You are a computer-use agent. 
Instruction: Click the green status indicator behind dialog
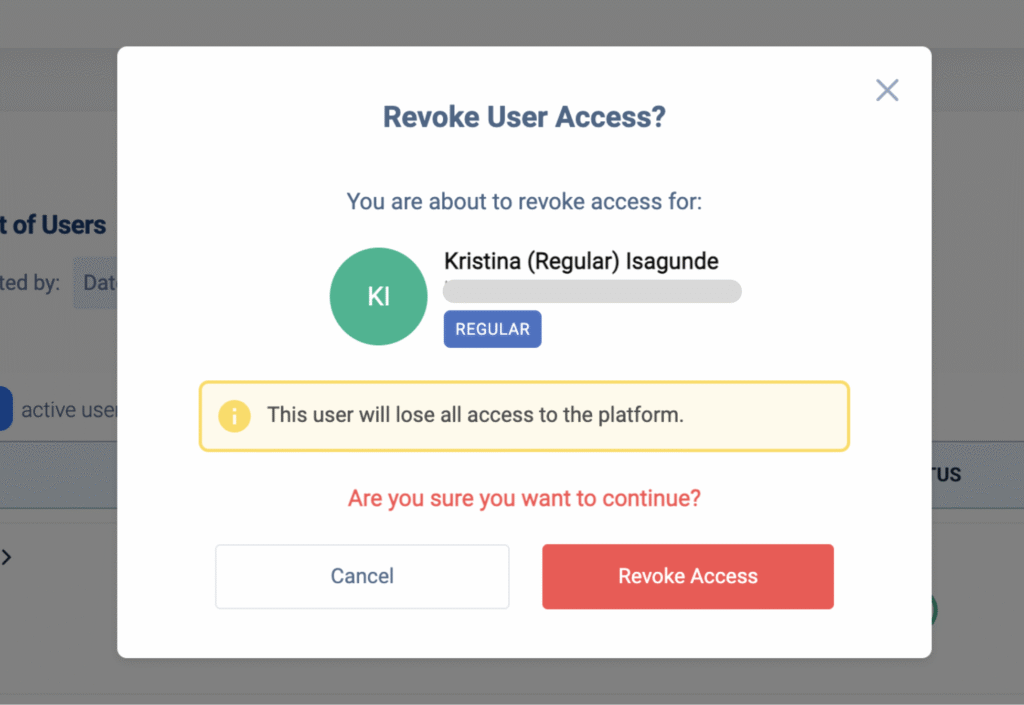934,610
